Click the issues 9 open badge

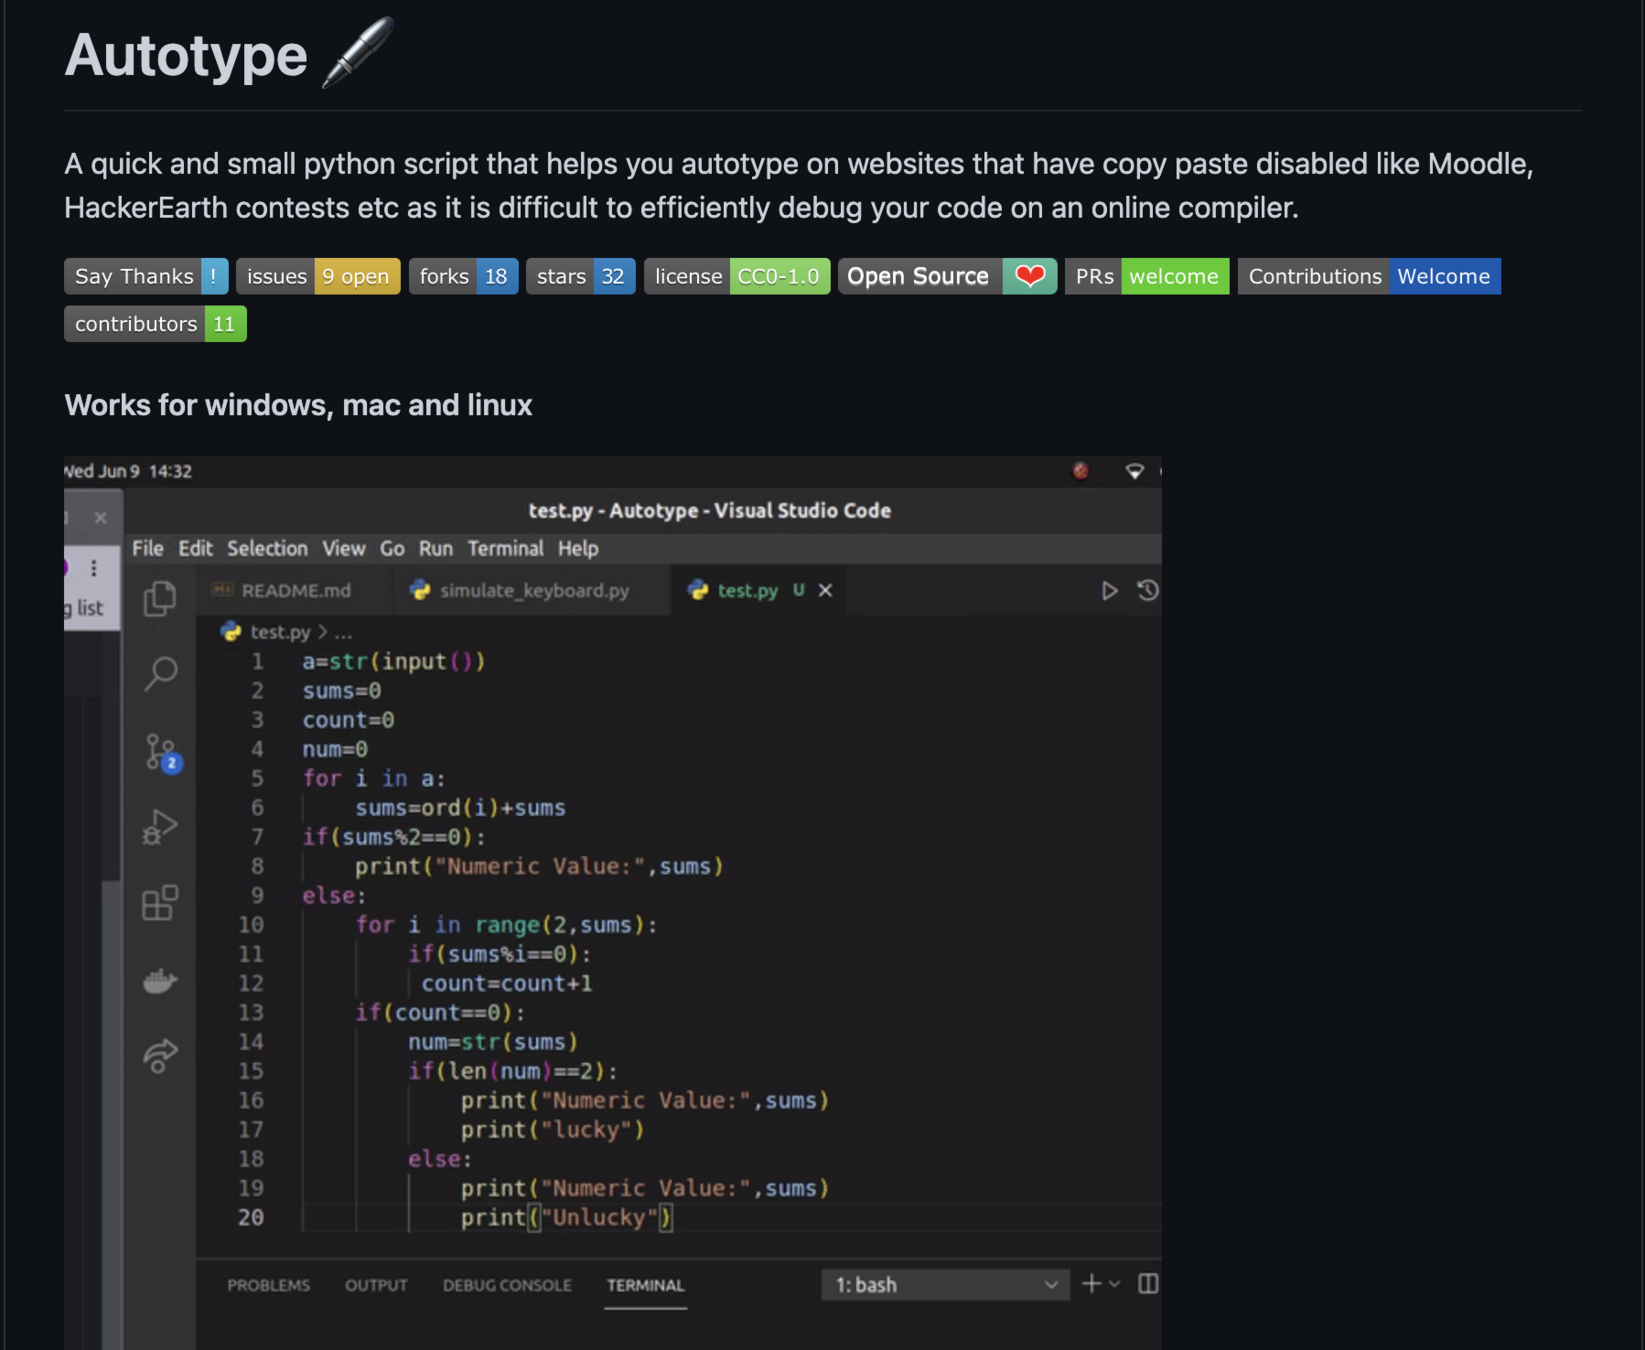pyautogui.click(x=318, y=276)
